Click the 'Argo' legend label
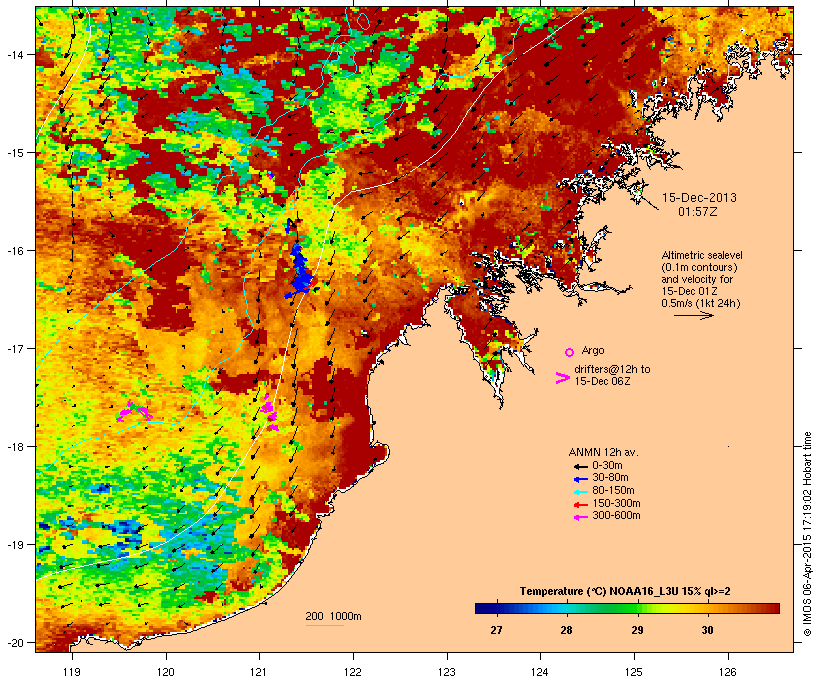The width and height of the screenshot is (820, 680). coord(593,350)
